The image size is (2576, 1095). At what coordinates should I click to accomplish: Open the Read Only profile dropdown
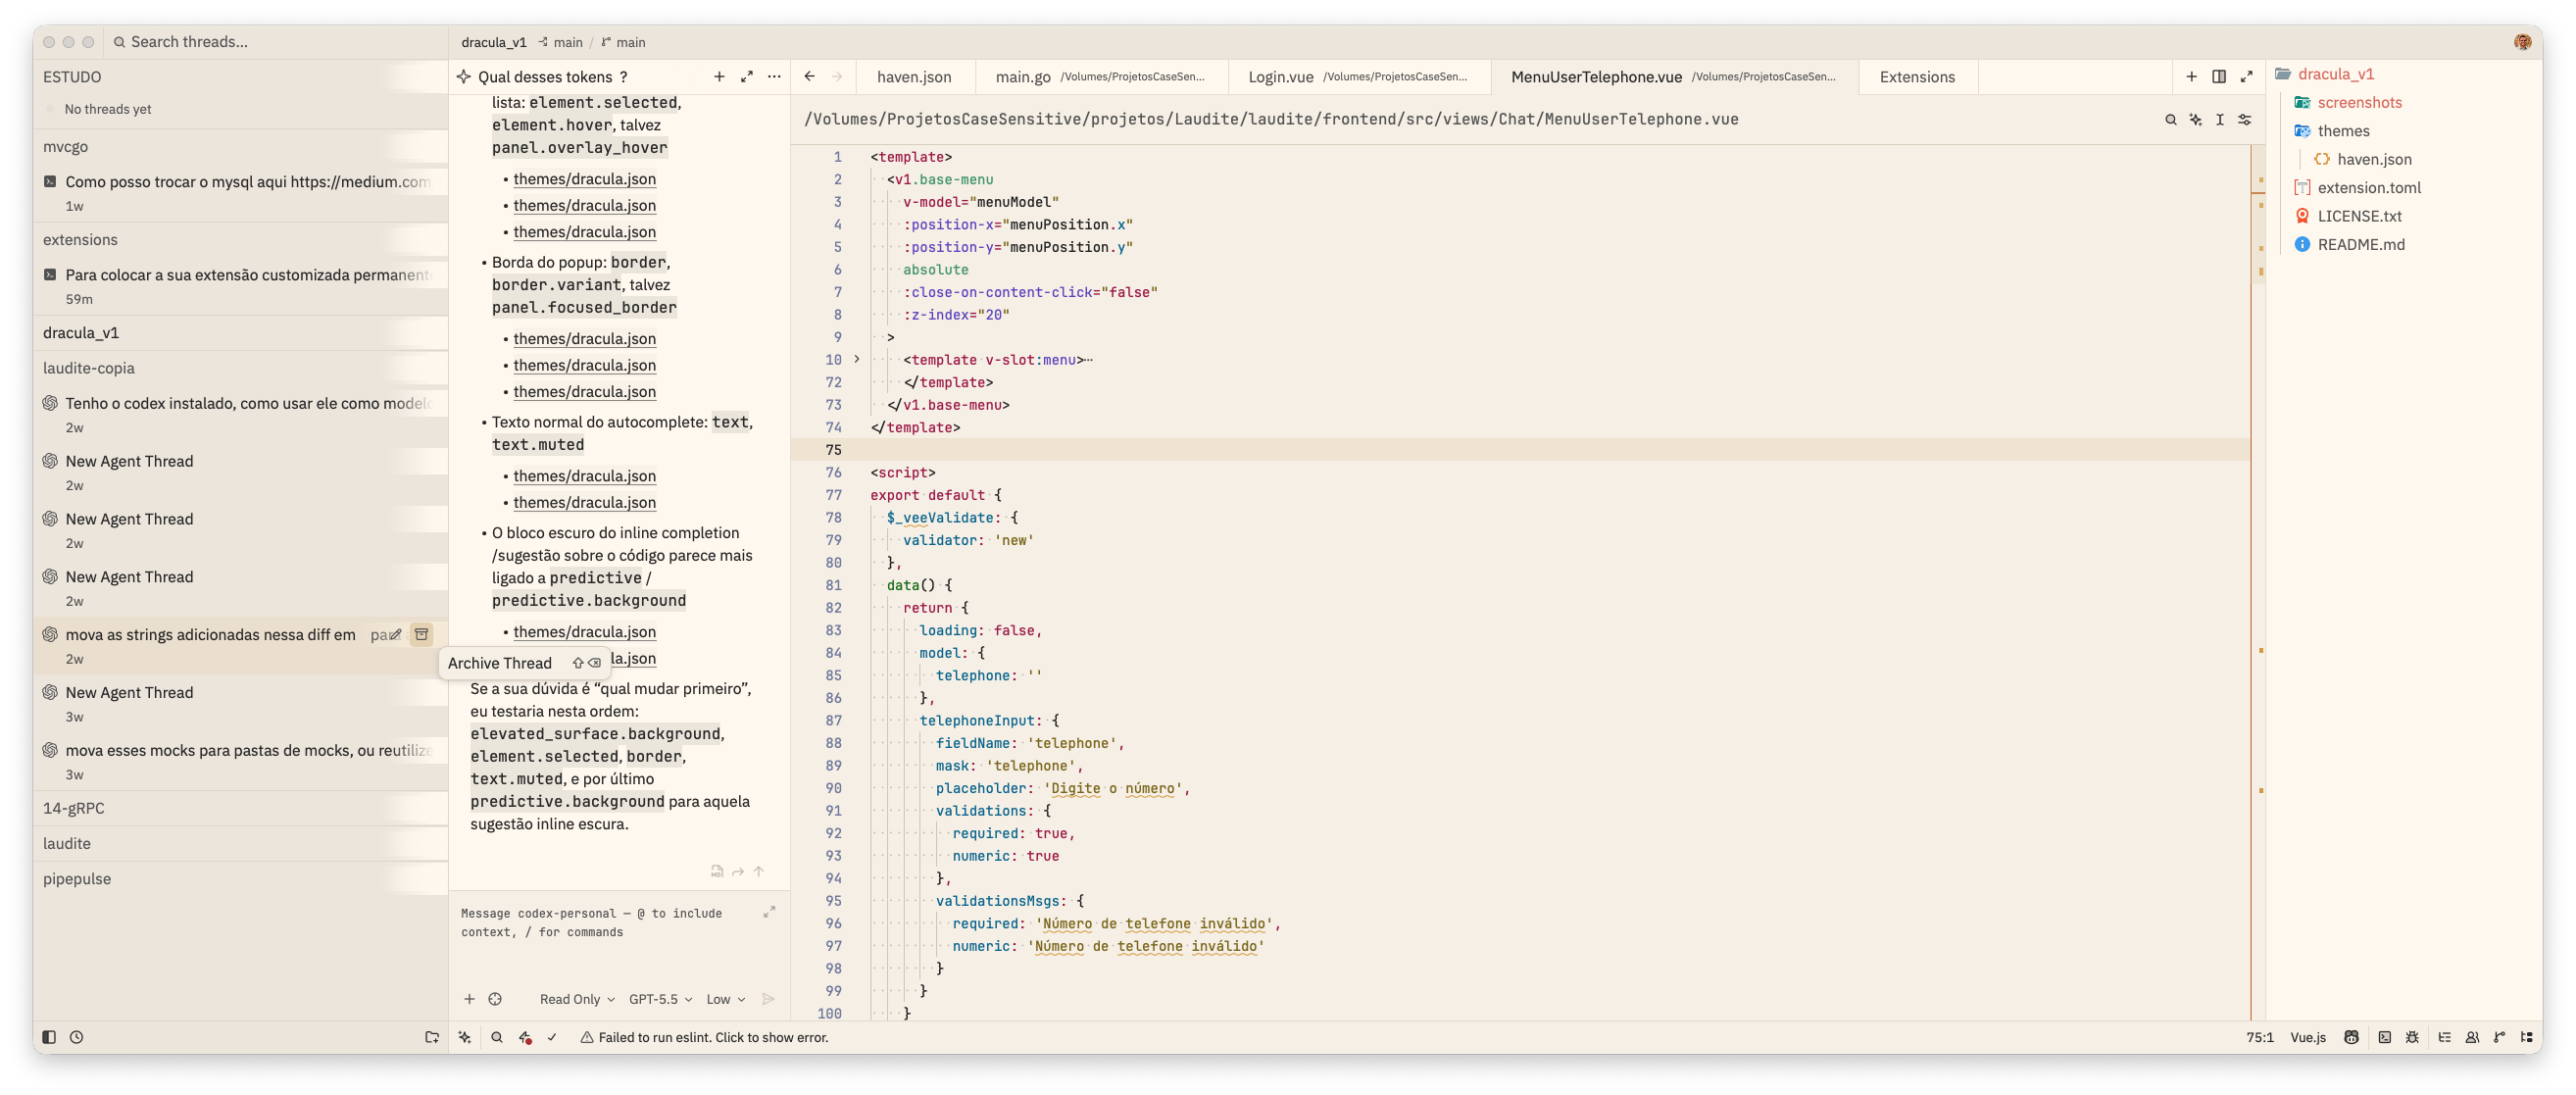(577, 999)
